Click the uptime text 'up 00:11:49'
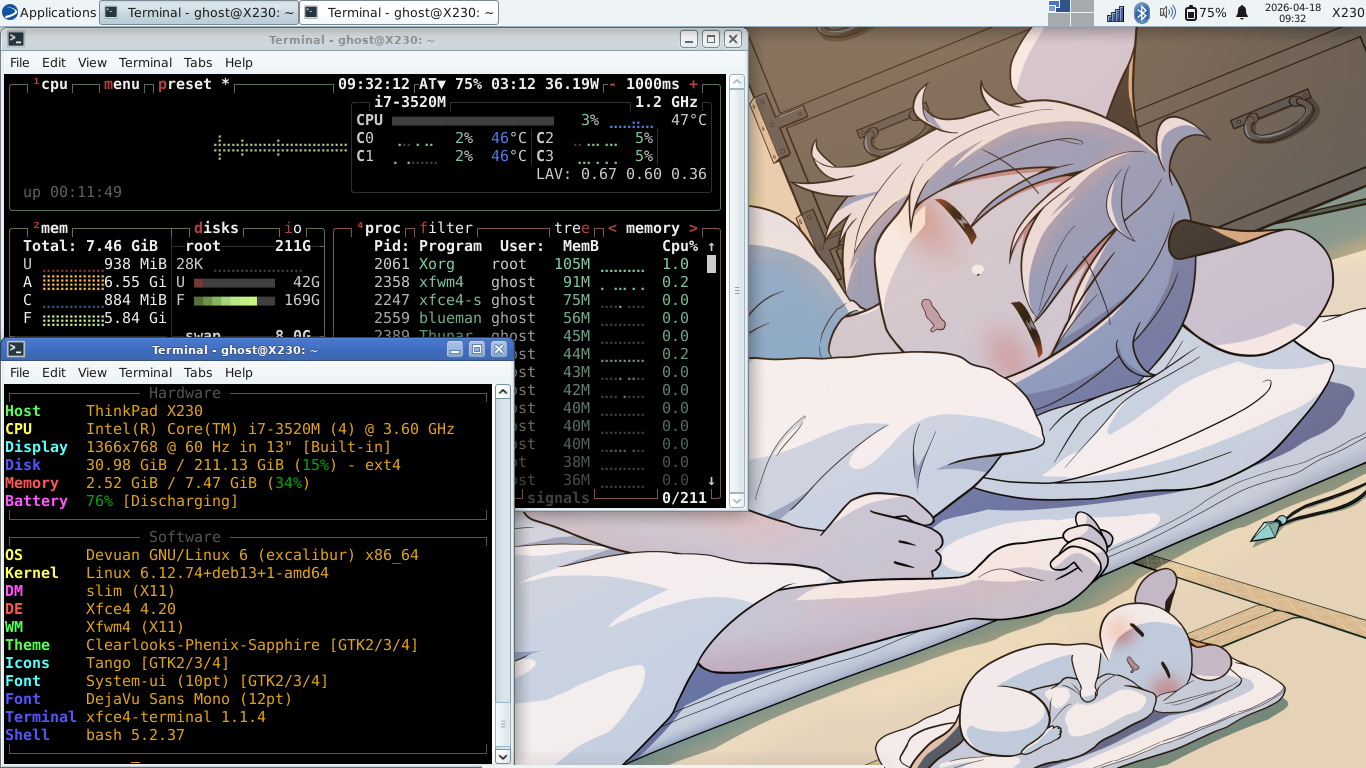The image size is (1366, 768). click(x=73, y=192)
